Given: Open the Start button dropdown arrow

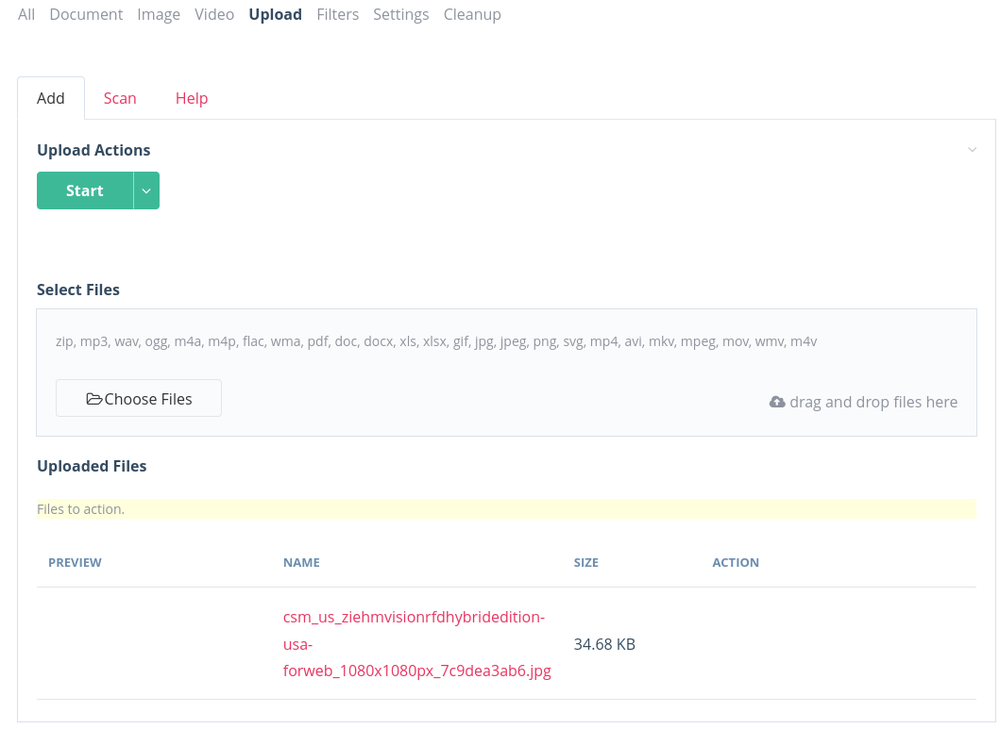Looking at the screenshot, I should pyautogui.click(x=146, y=191).
